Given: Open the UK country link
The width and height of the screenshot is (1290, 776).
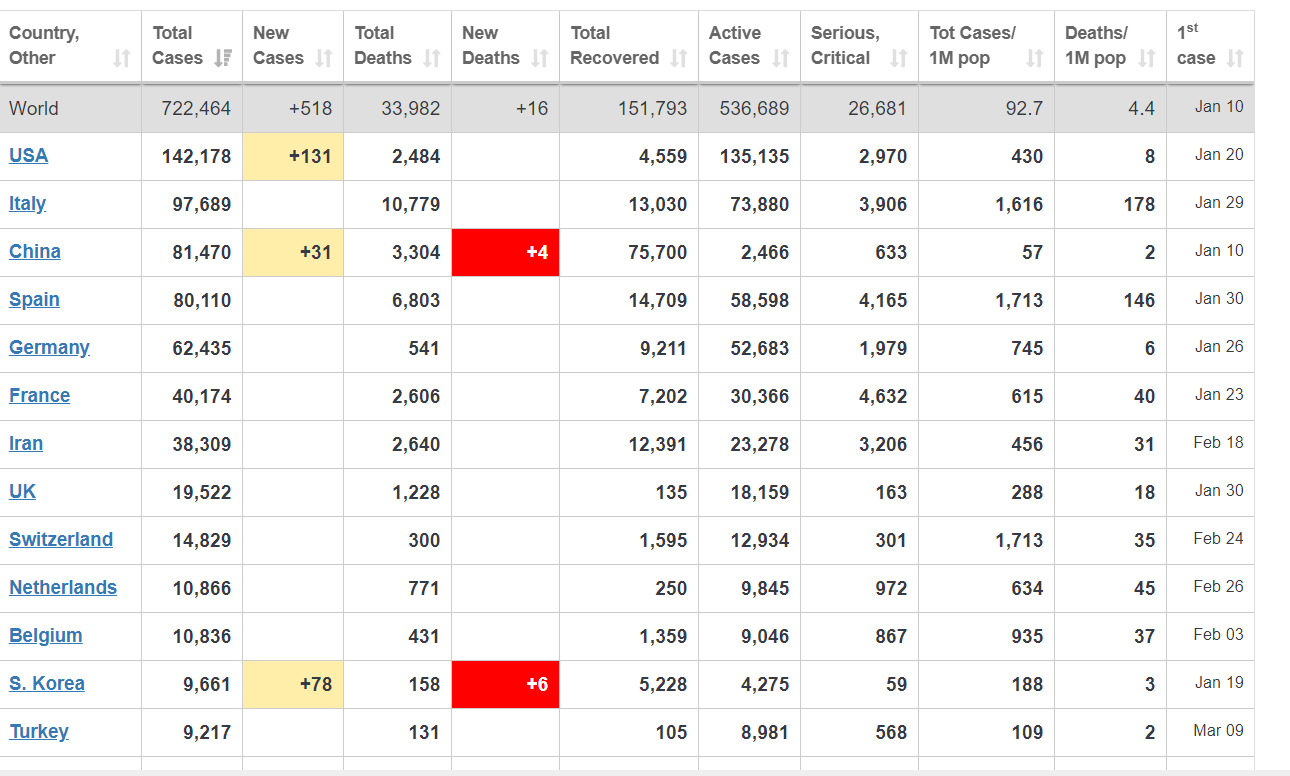Looking at the screenshot, I should 22,491.
